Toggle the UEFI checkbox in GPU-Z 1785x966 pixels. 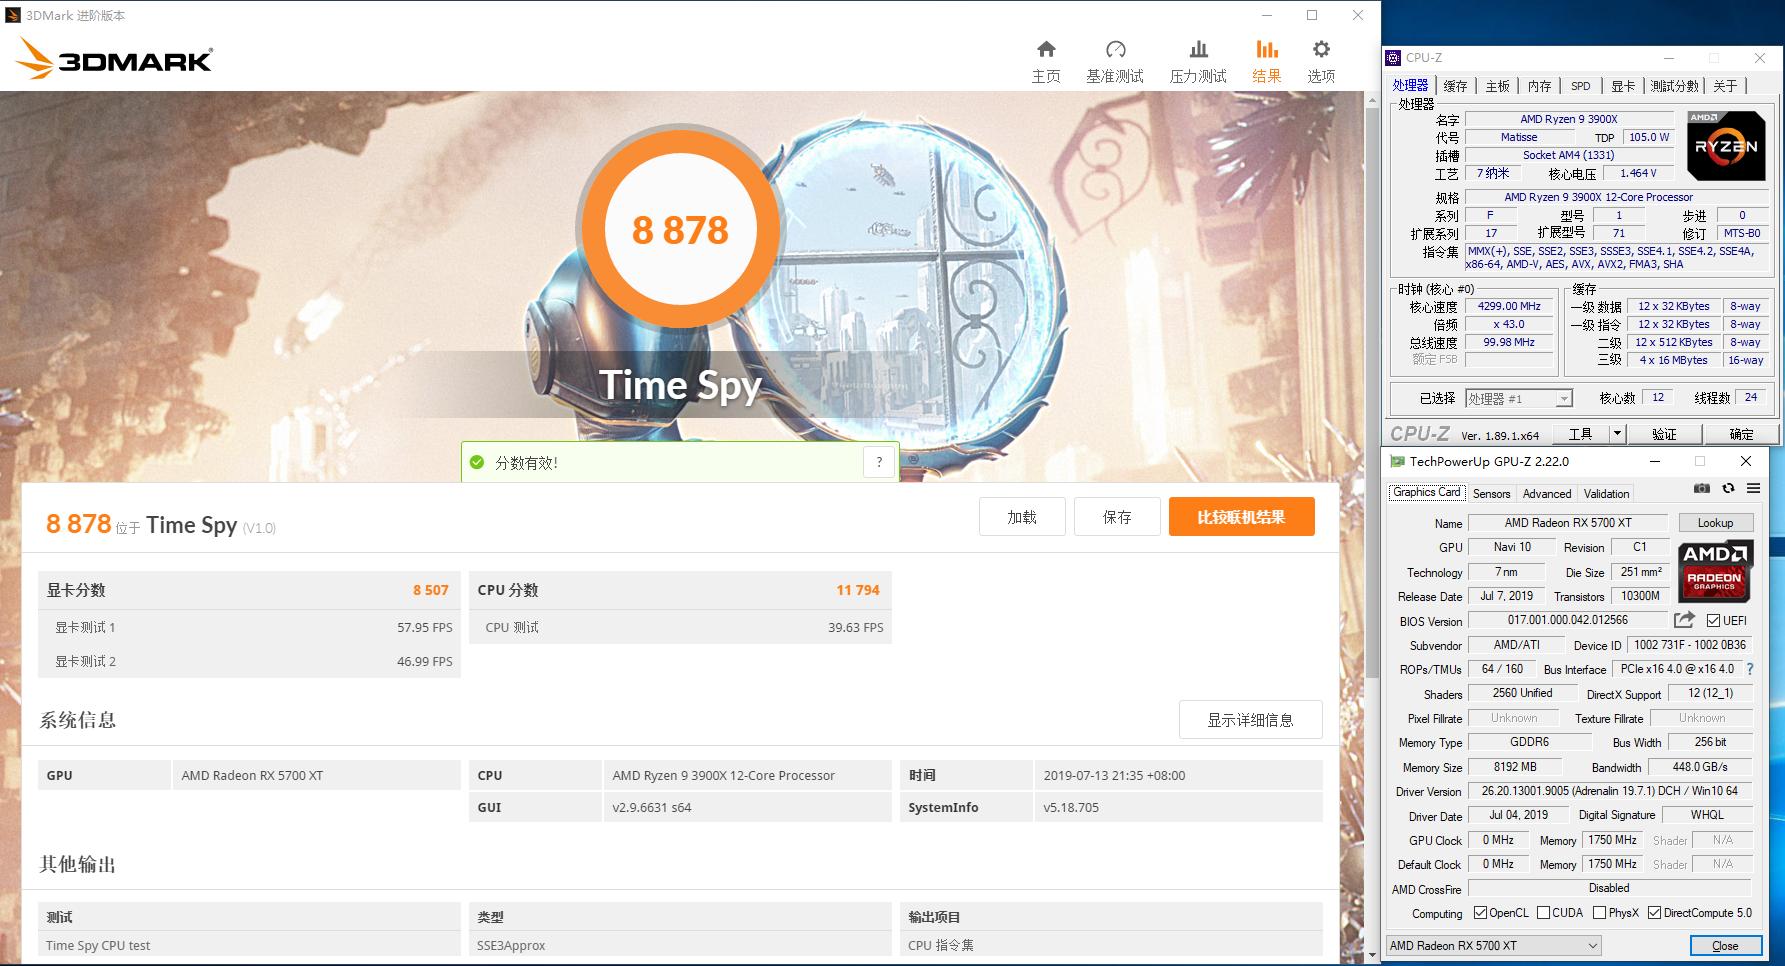coord(1712,620)
